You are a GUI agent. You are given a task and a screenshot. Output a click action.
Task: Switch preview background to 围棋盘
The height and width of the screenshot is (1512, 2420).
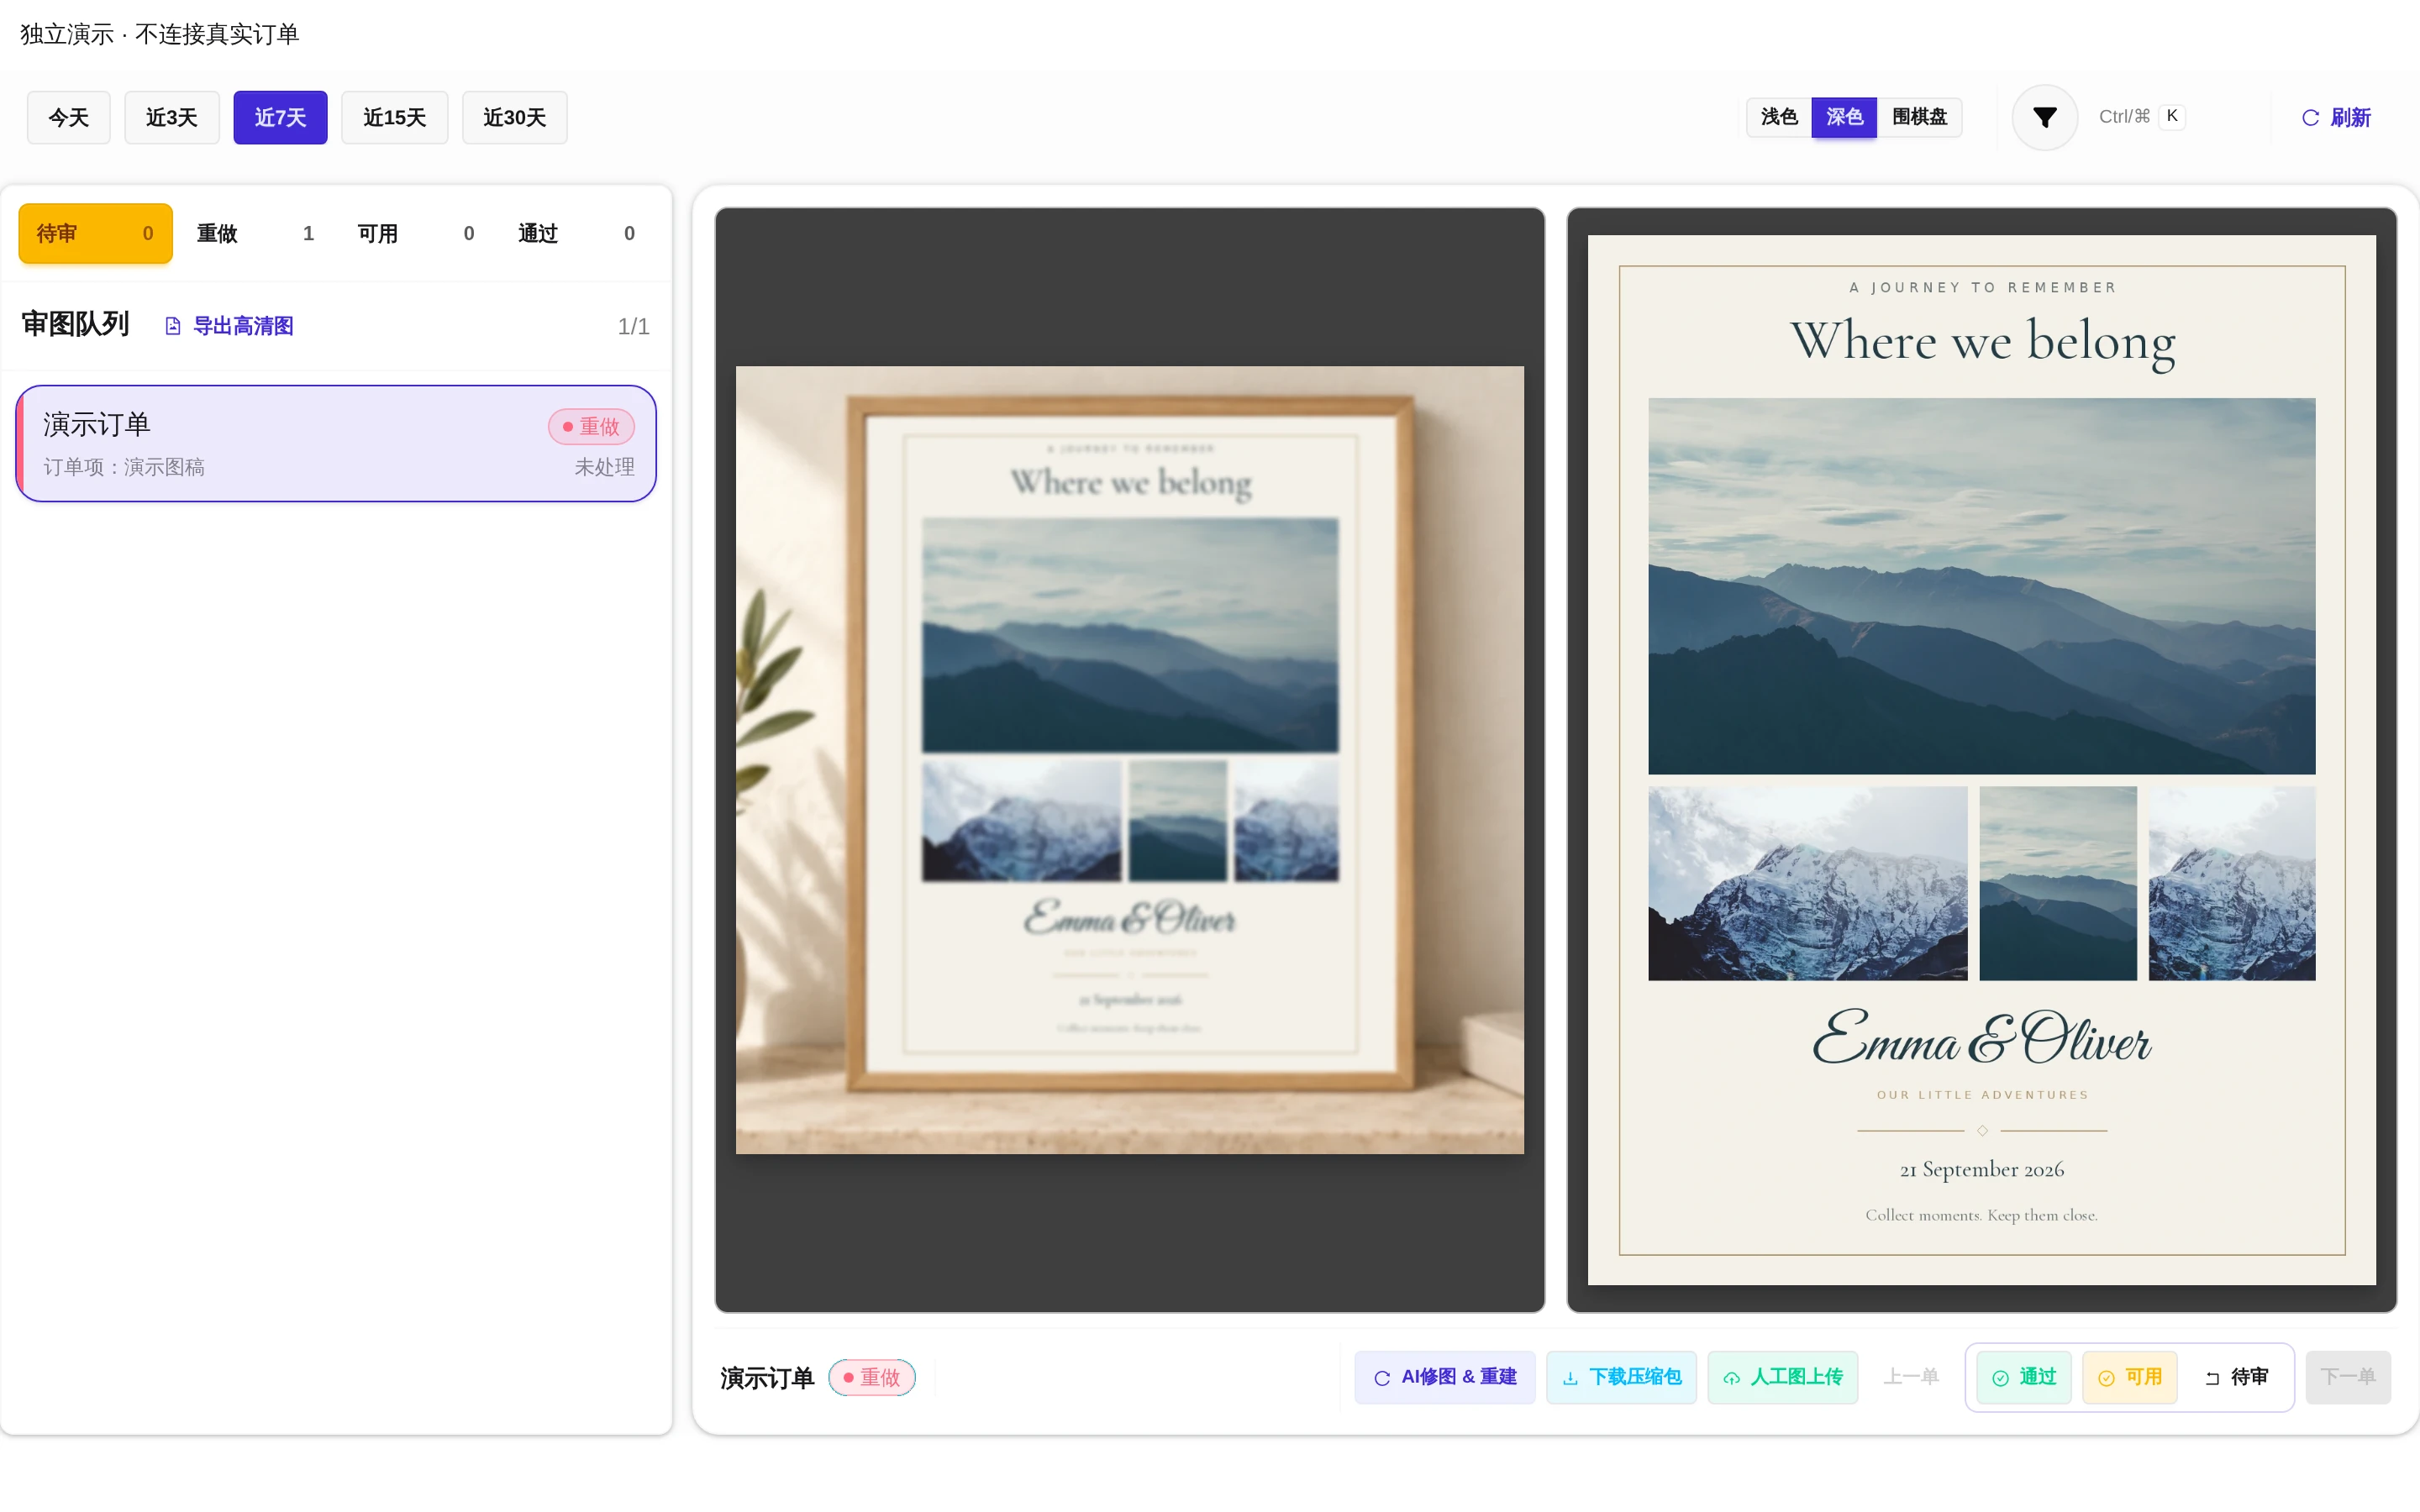pyautogui.click(x=1919, y=117)
